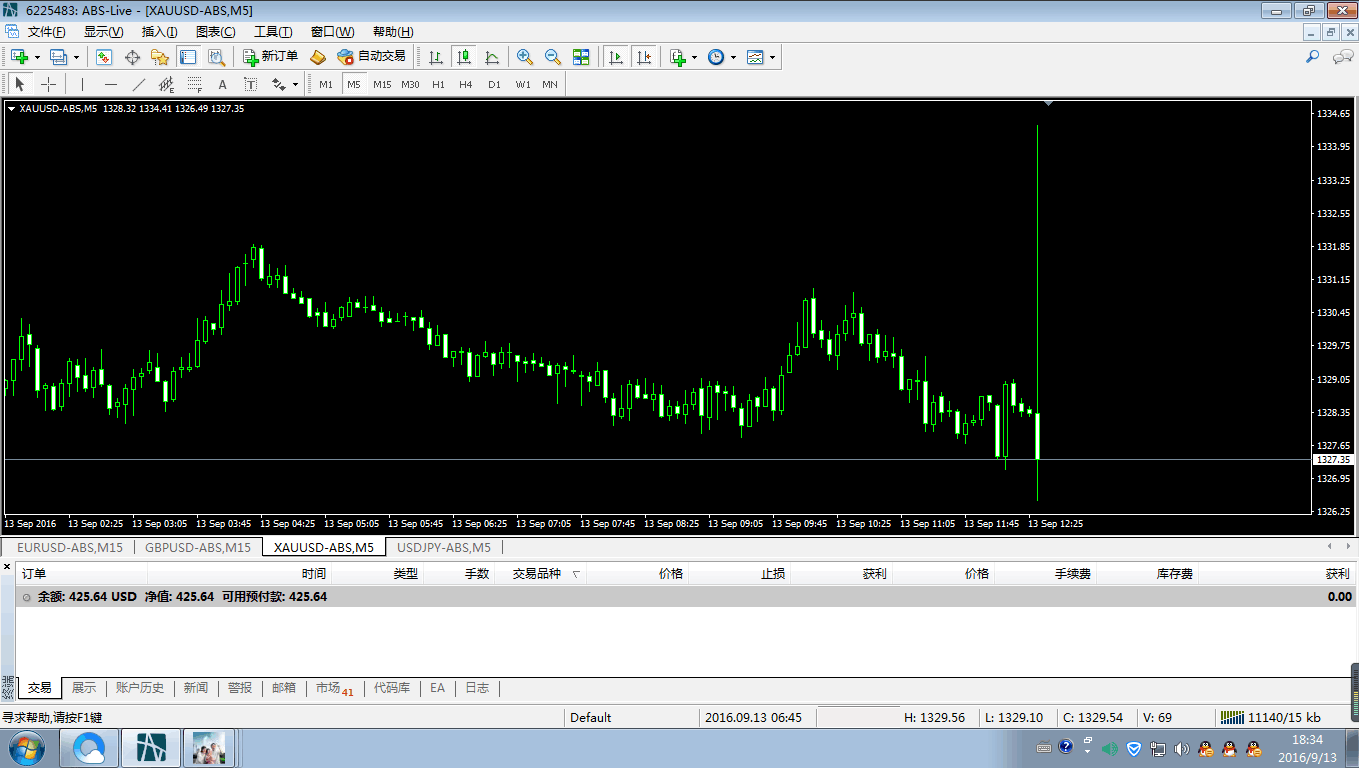Viewport: 1359px width, 768px height.
Task: Expand the periodicity clock dropdown arrow
Action: tap(733, 57)
